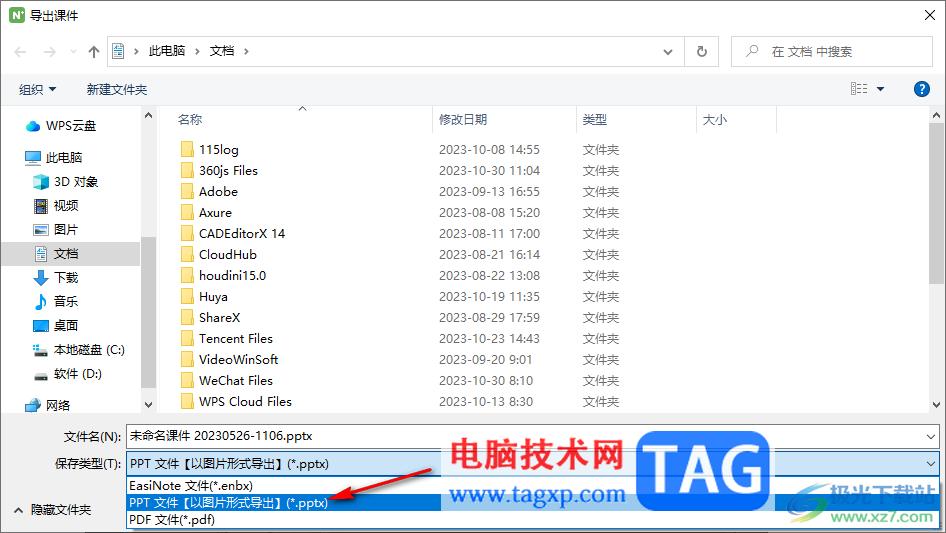Click 文档 in the address breadcrumb

(x=221, y=51)
